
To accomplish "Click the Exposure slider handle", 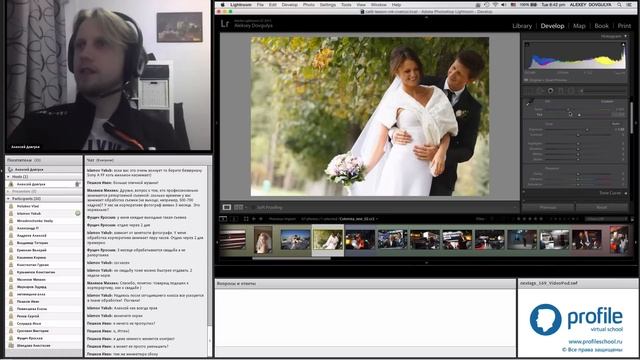I will click(587, 130).
